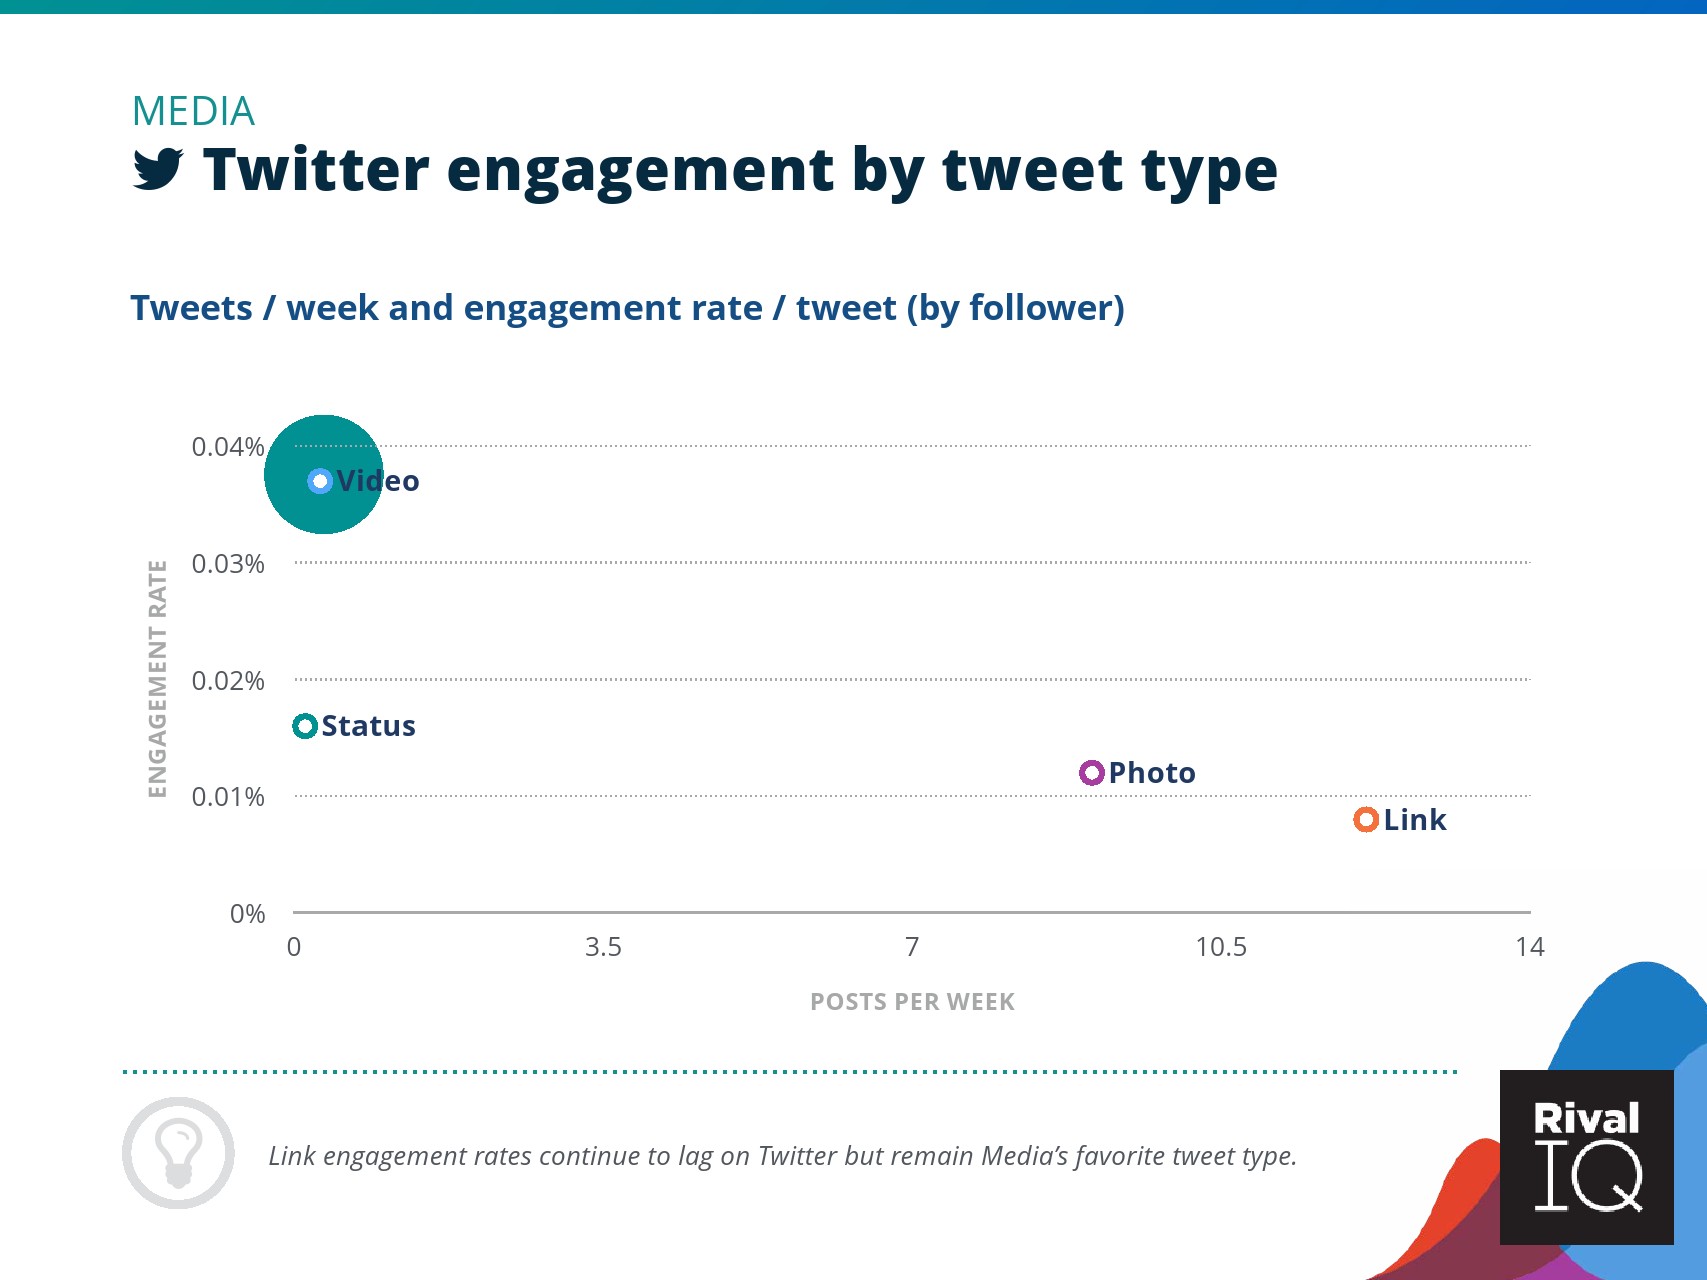Select the purple Photo data point
The width and height of the screenshot is (1707, 1280).
point(1092,773)
